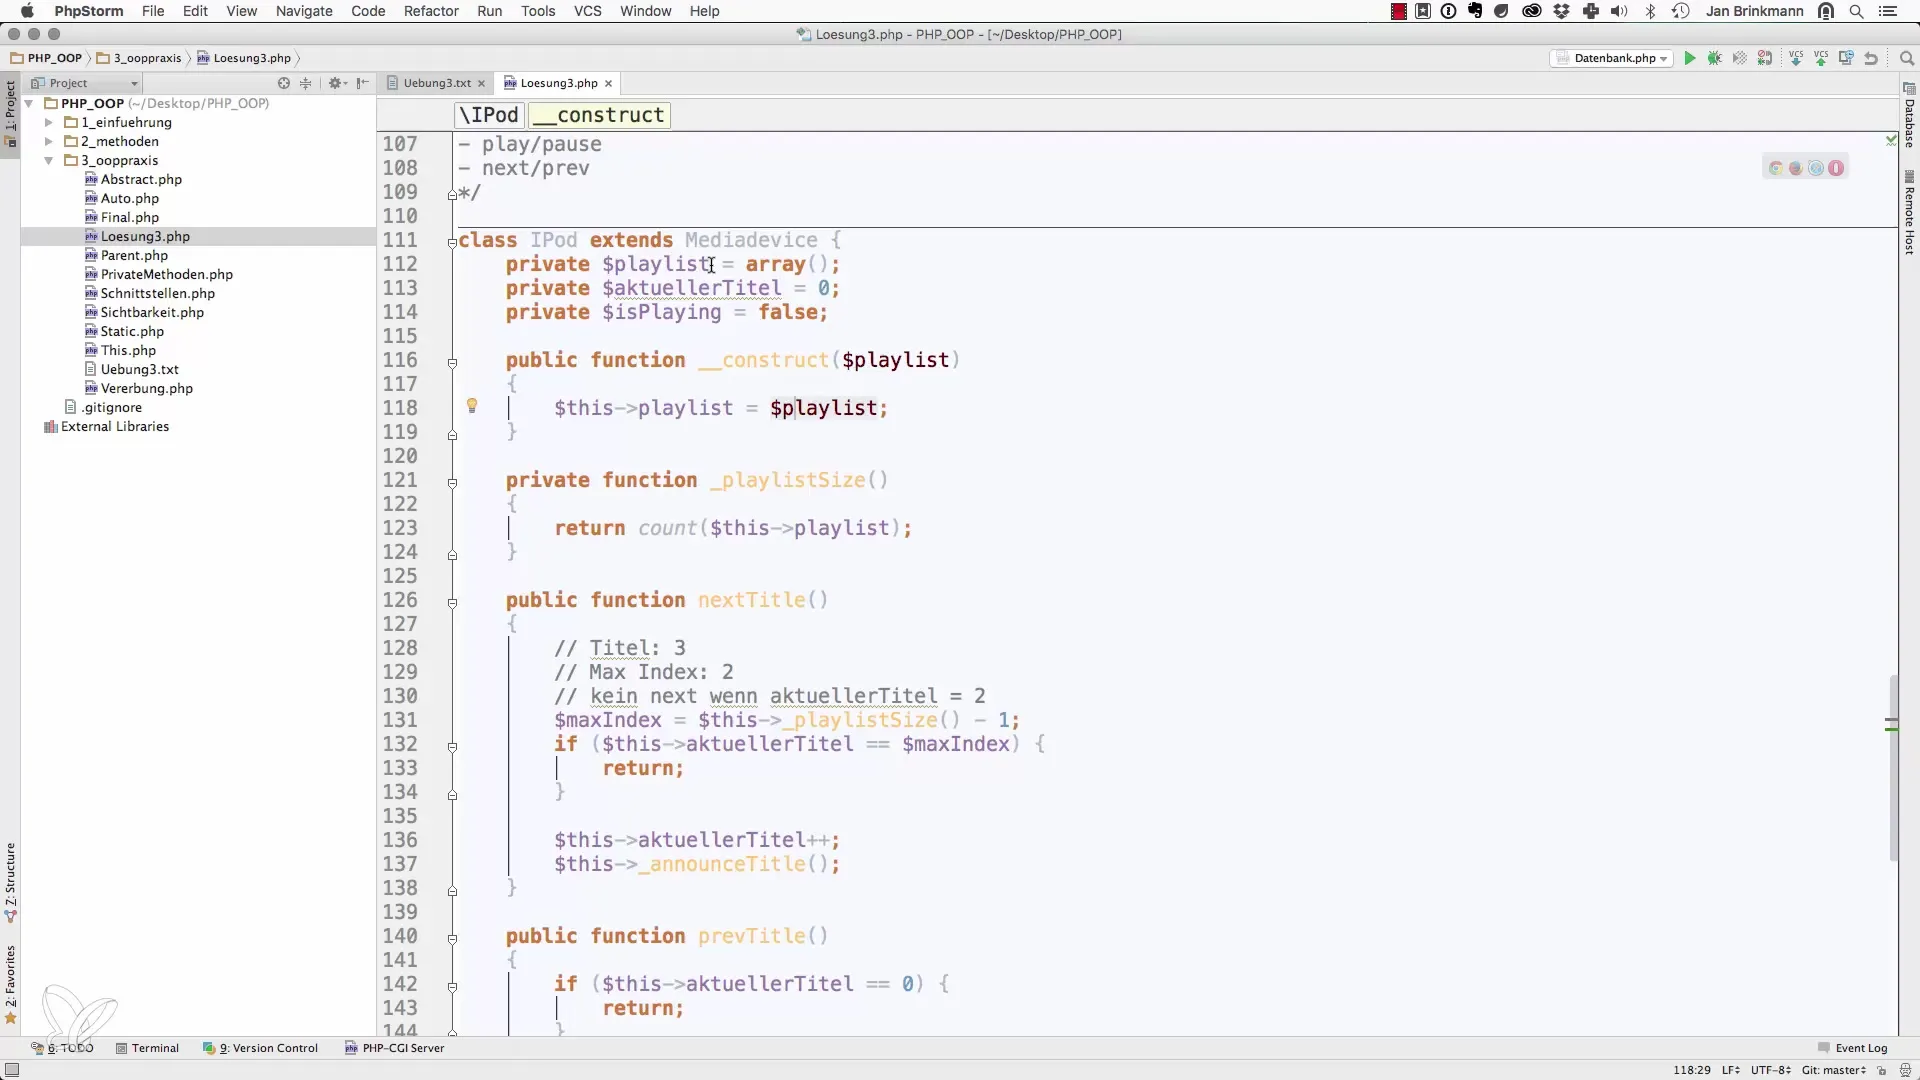Toggle tool window buttons icon bottom-left
The width and height of the screenshot is (1920, 1080).
(x=11, y=1069)
